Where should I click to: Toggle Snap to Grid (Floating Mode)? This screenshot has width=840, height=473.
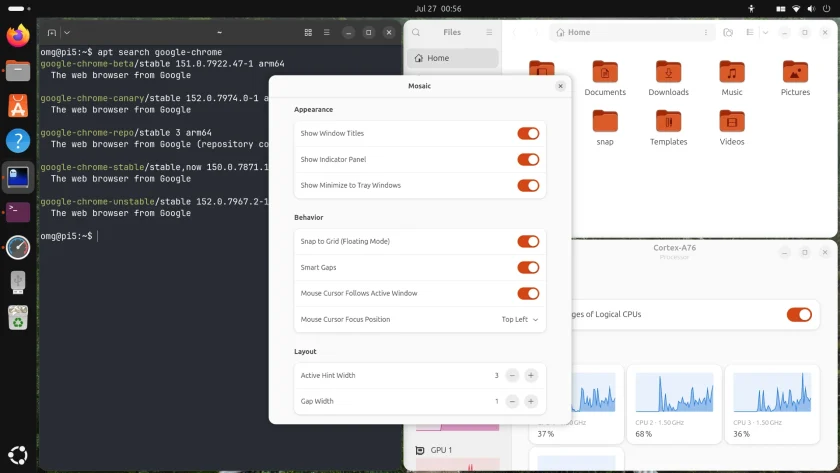(x=528, y=241)
